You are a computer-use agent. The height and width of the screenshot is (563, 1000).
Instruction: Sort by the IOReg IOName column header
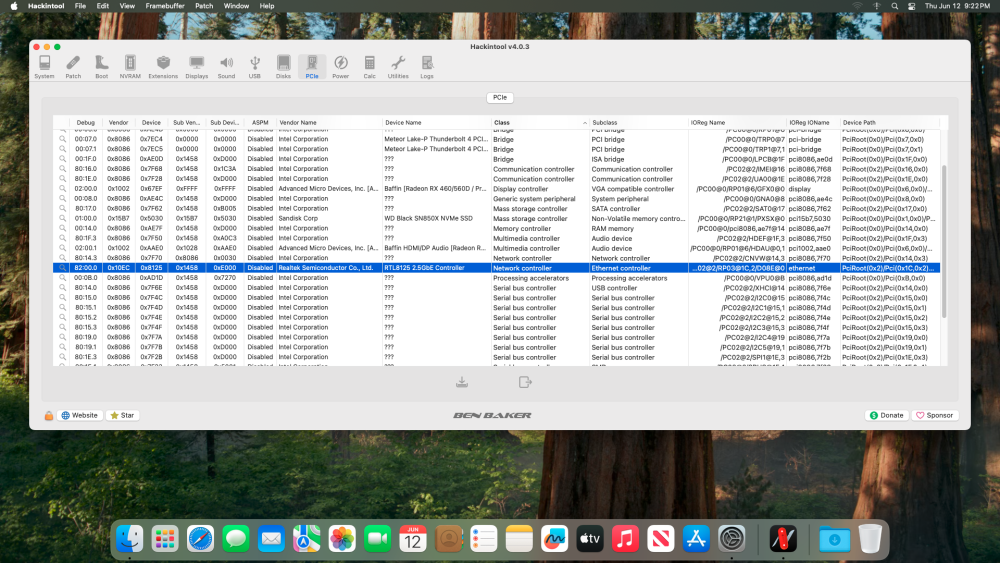[x=814, y=122]
